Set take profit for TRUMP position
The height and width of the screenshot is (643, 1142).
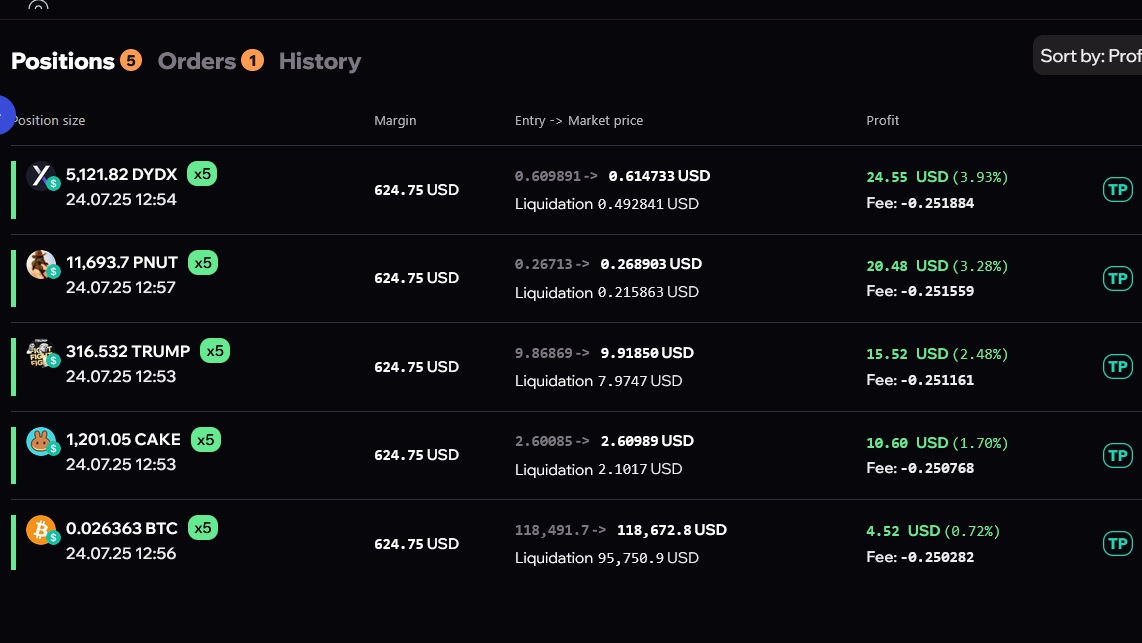[1117, 366]
